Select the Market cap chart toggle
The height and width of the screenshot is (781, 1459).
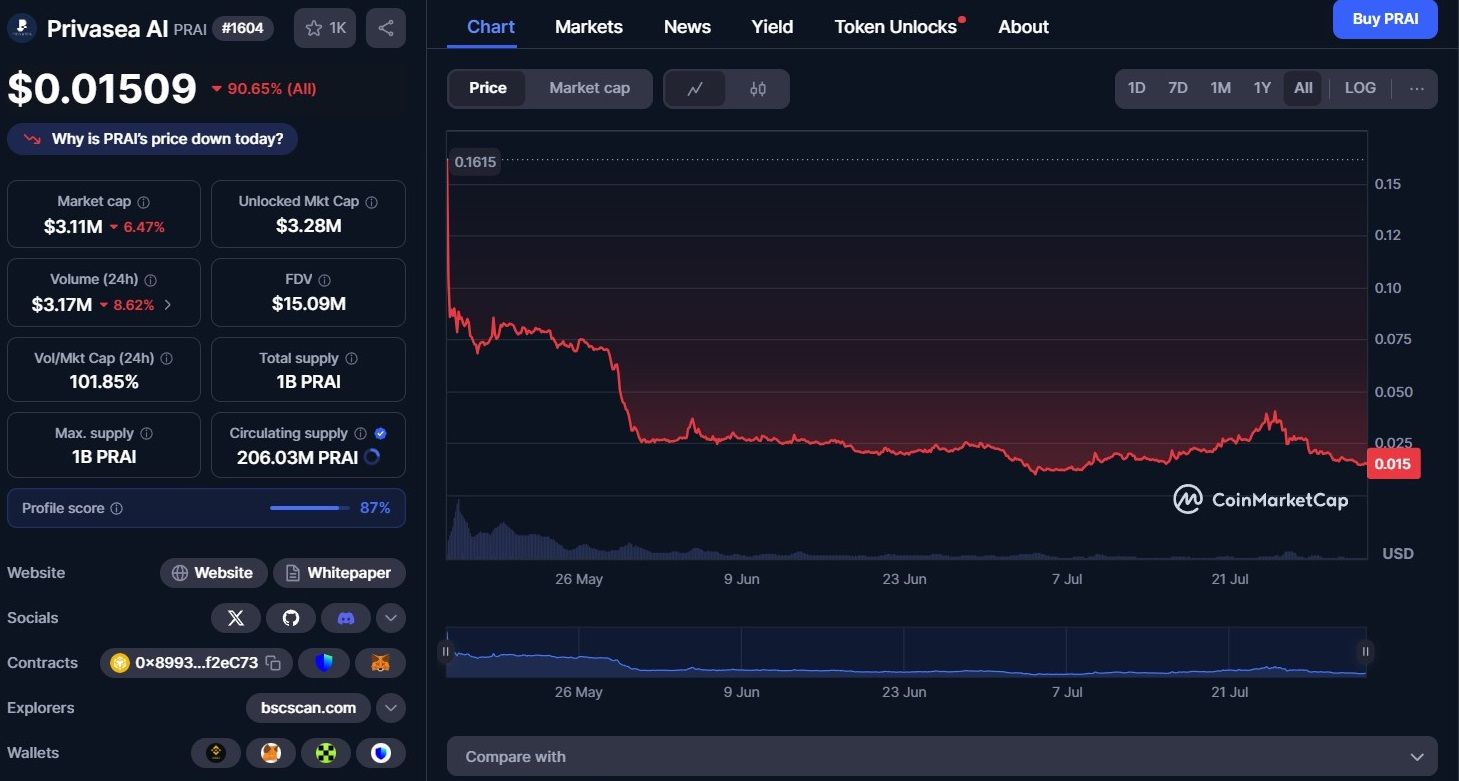pyautogui.click(x=590, y=88)
